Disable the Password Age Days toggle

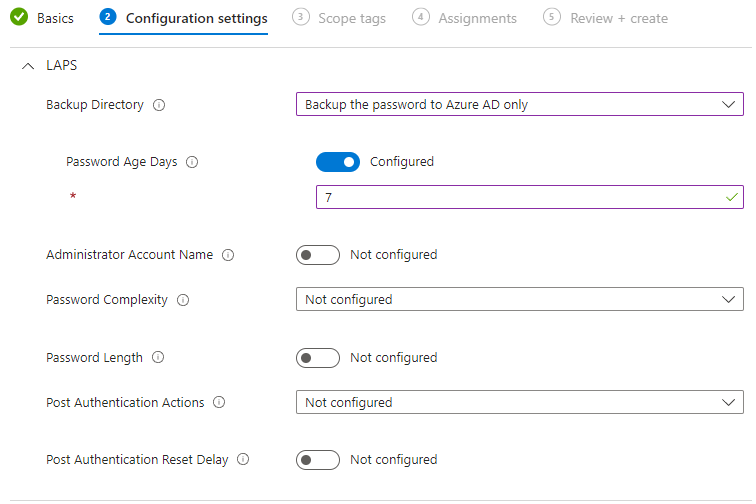[x=338, y=162]
